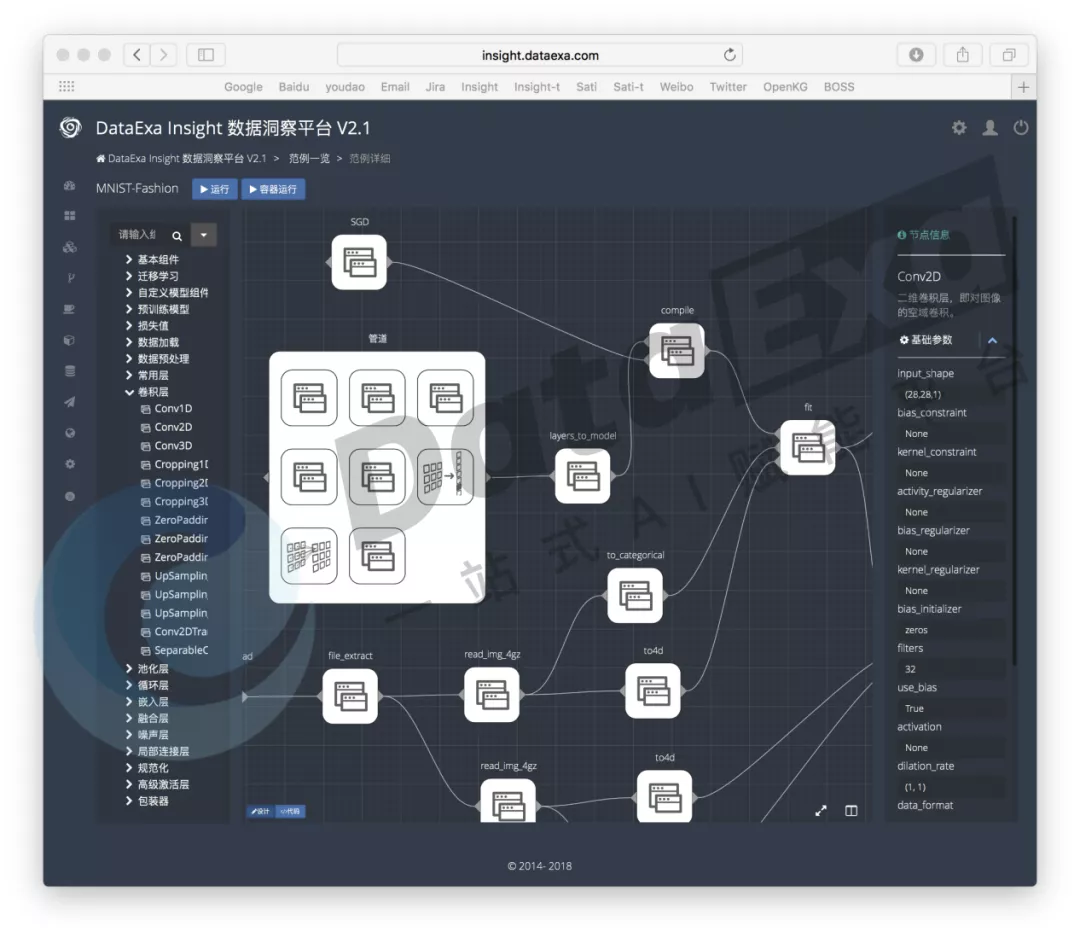Click the browser address bar
Image resolution: width=1080 pixels, height=938 pixels.
pos(540,55)
